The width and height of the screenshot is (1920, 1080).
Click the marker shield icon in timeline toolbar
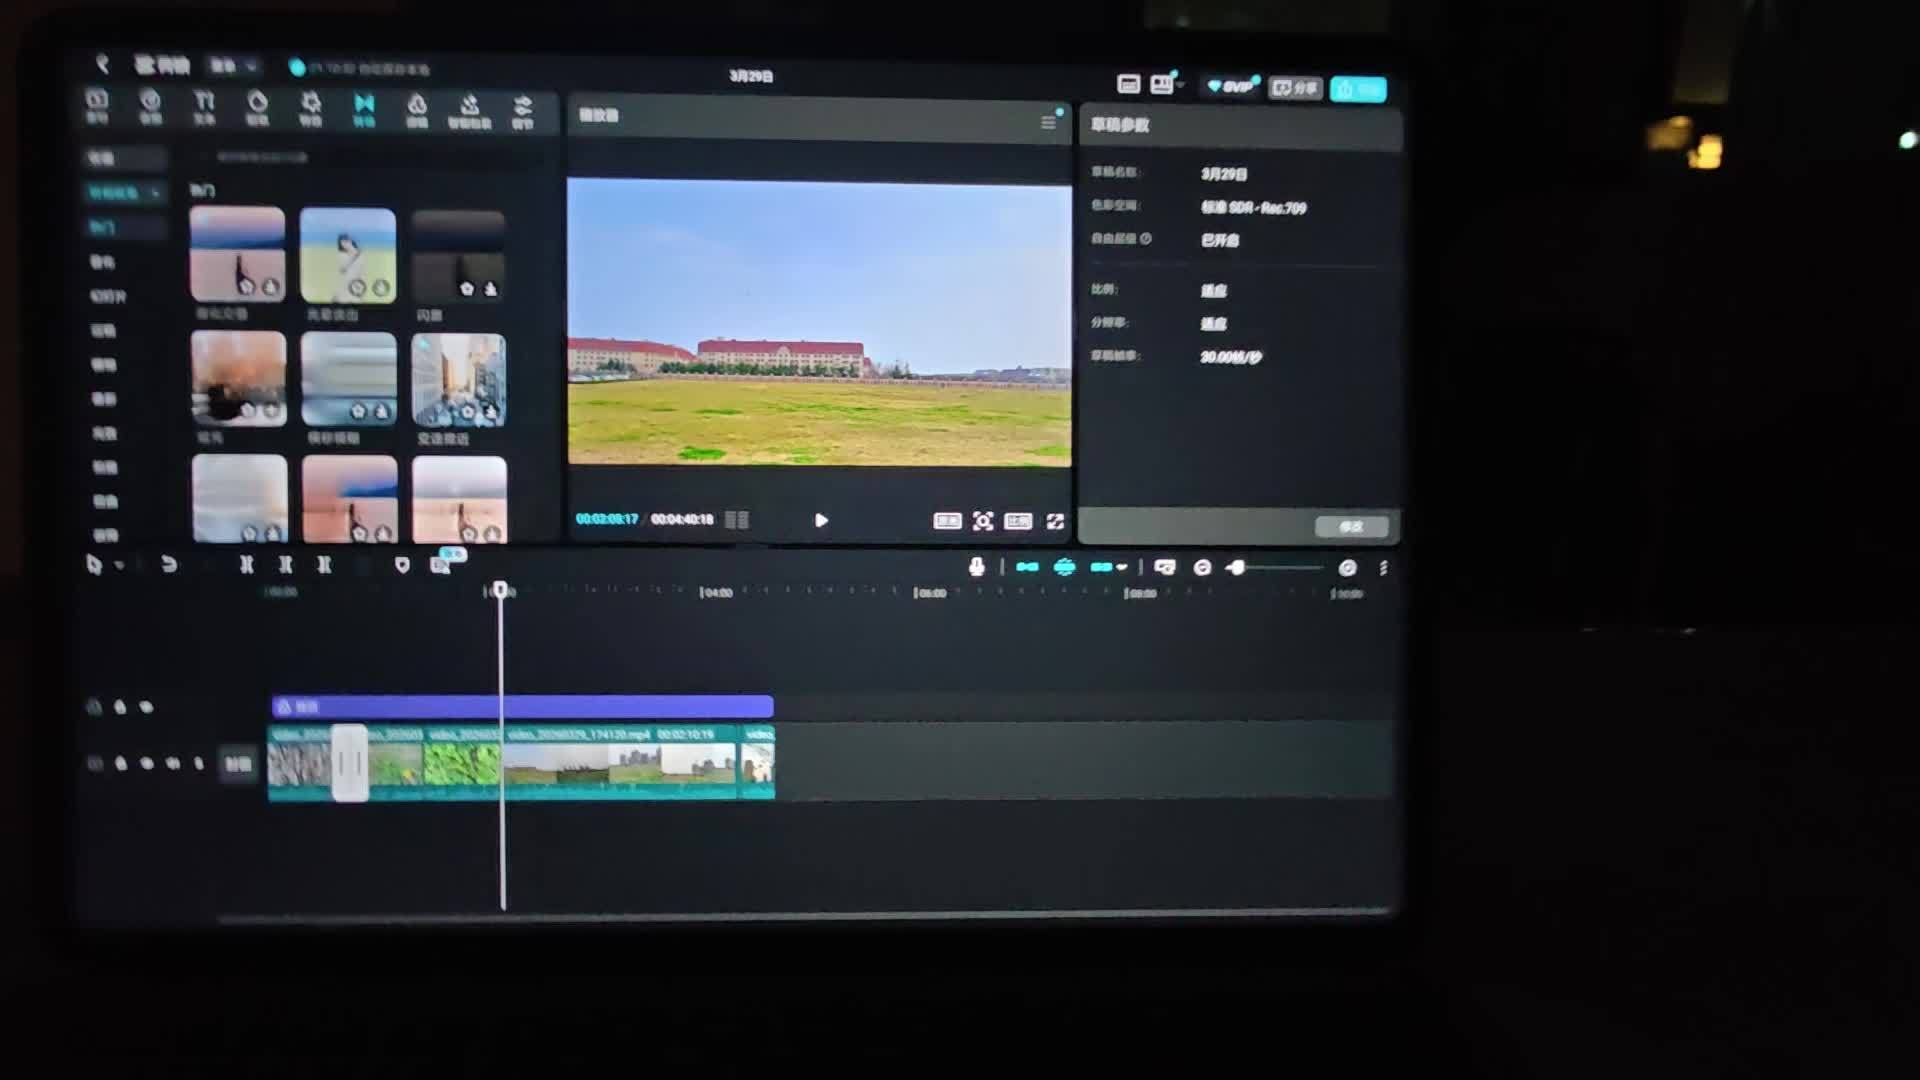402,565
